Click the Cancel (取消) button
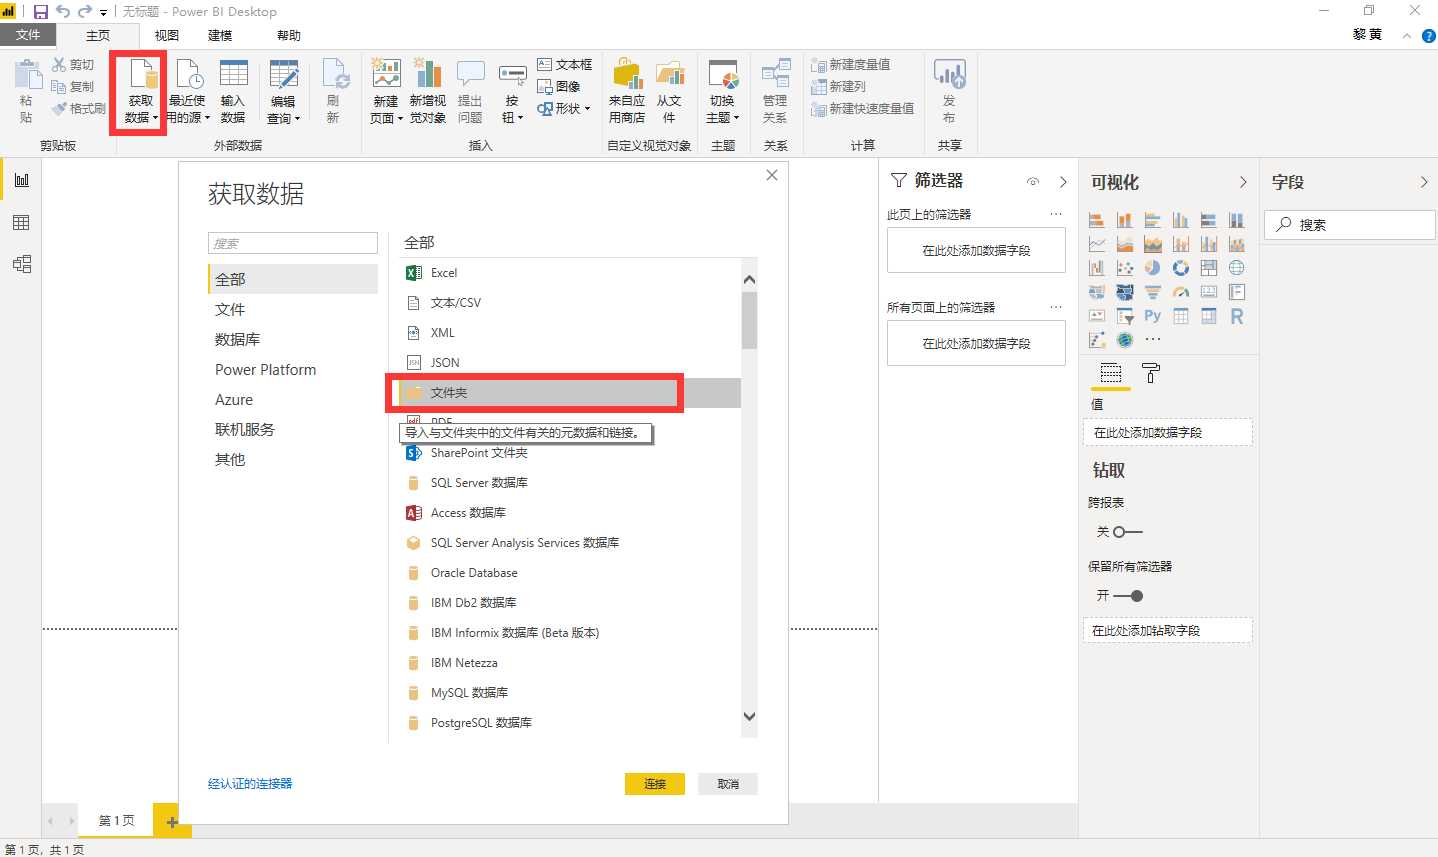The image size is (1438, 857). click(x=728, y=784)
